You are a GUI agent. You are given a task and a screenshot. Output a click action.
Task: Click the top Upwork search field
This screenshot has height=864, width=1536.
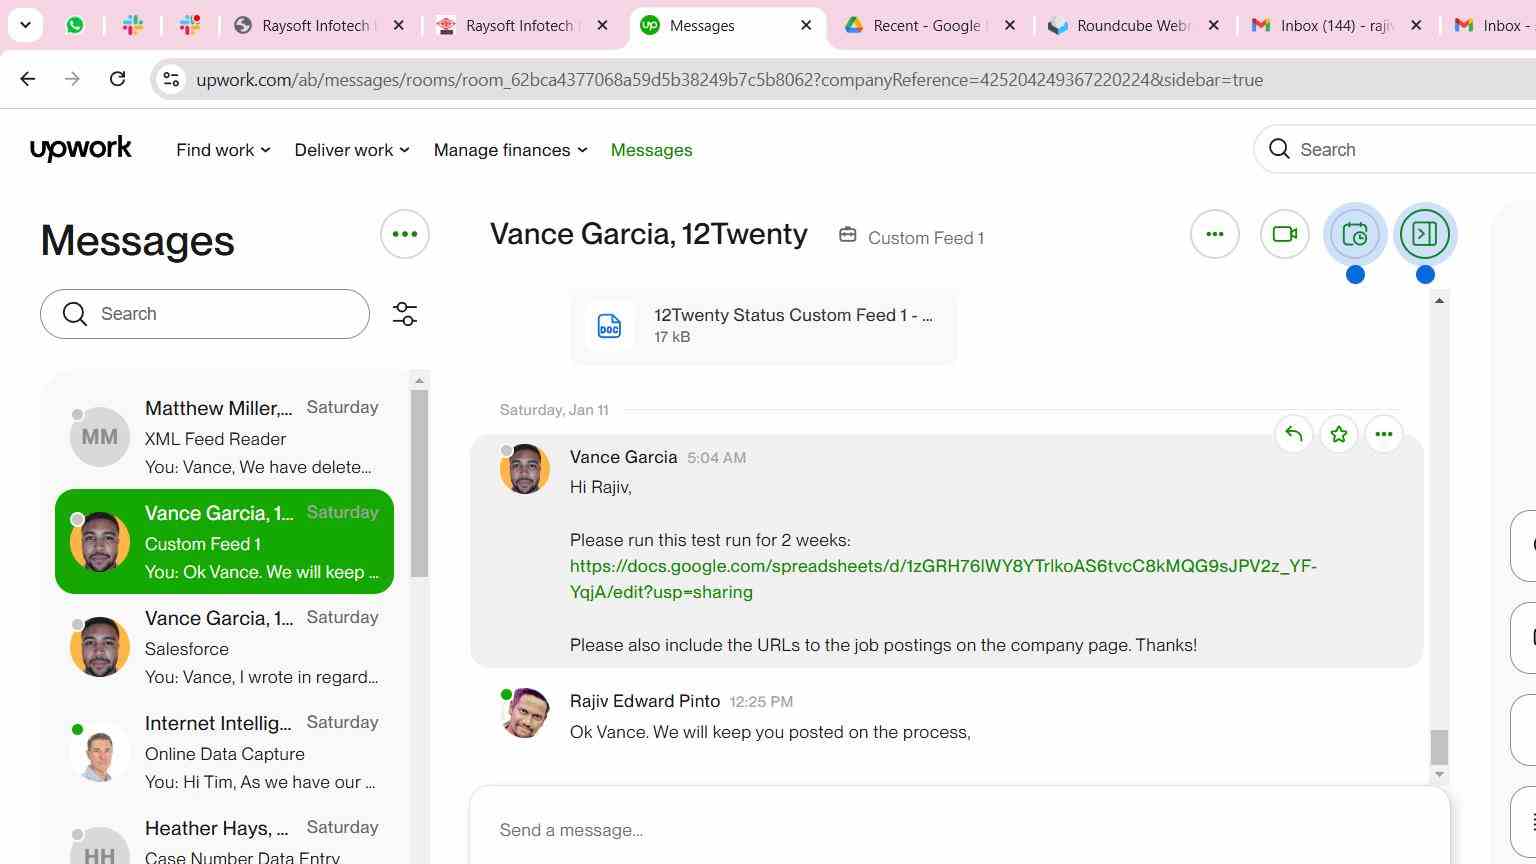(1395, 149)
